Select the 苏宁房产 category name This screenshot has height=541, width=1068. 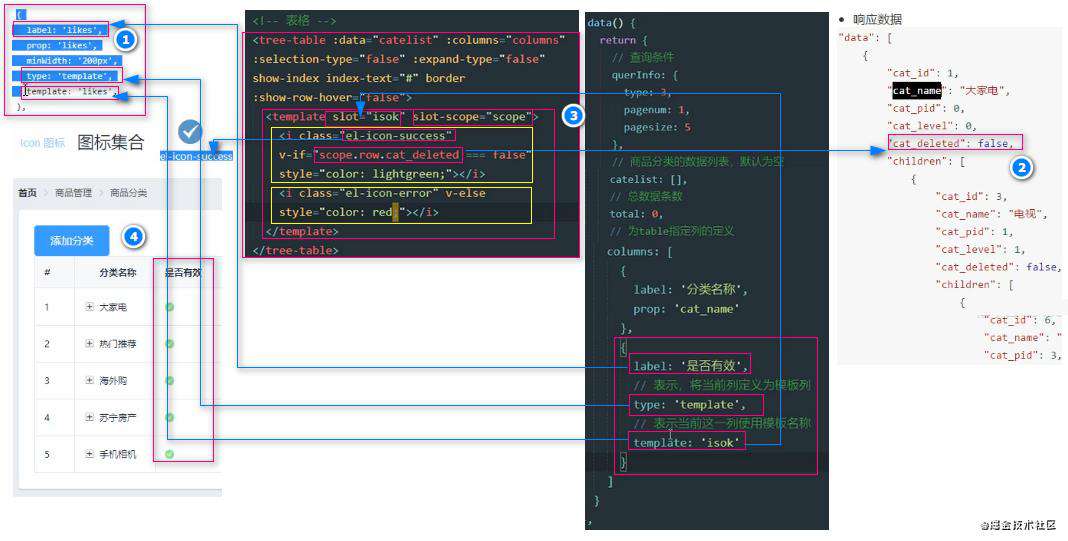118,417
